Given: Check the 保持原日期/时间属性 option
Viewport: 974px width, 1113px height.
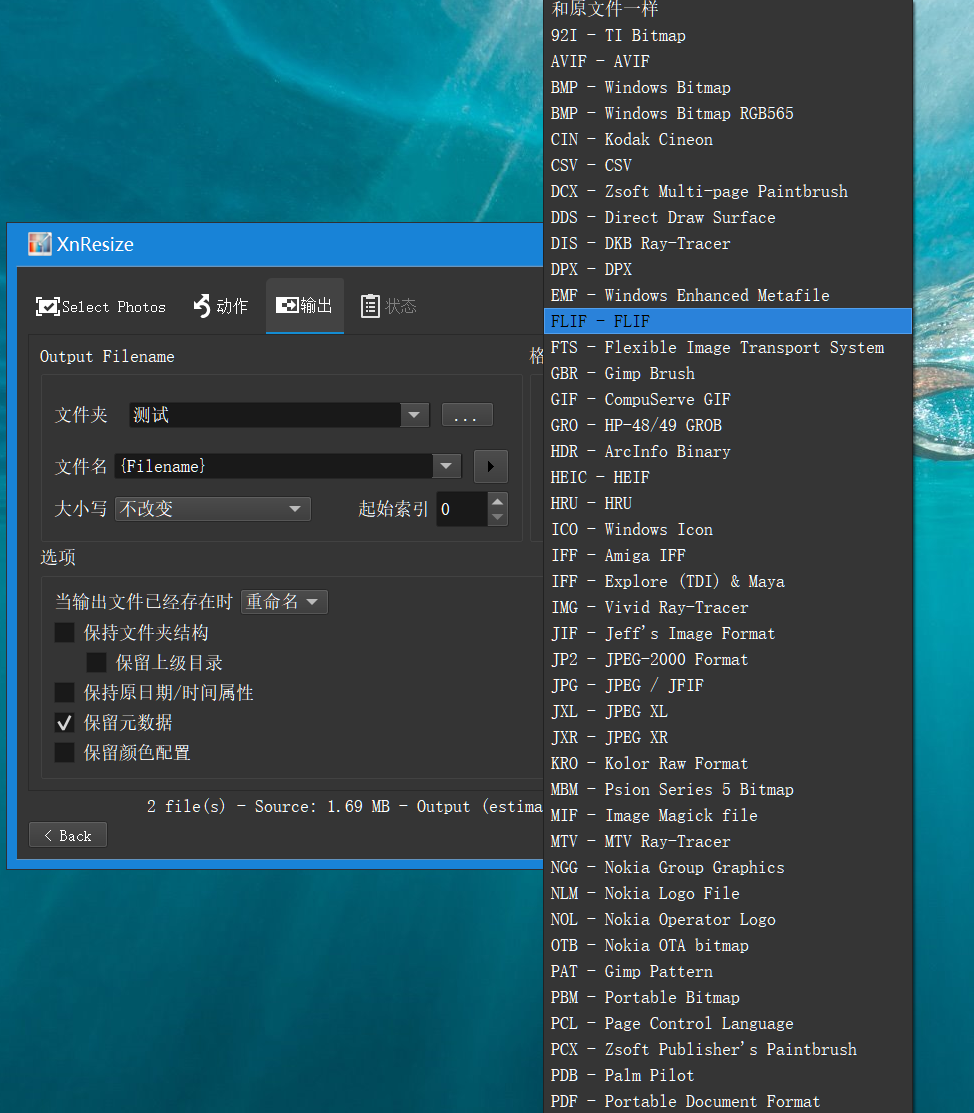Looking at the screenshot, I should [65, 693].
